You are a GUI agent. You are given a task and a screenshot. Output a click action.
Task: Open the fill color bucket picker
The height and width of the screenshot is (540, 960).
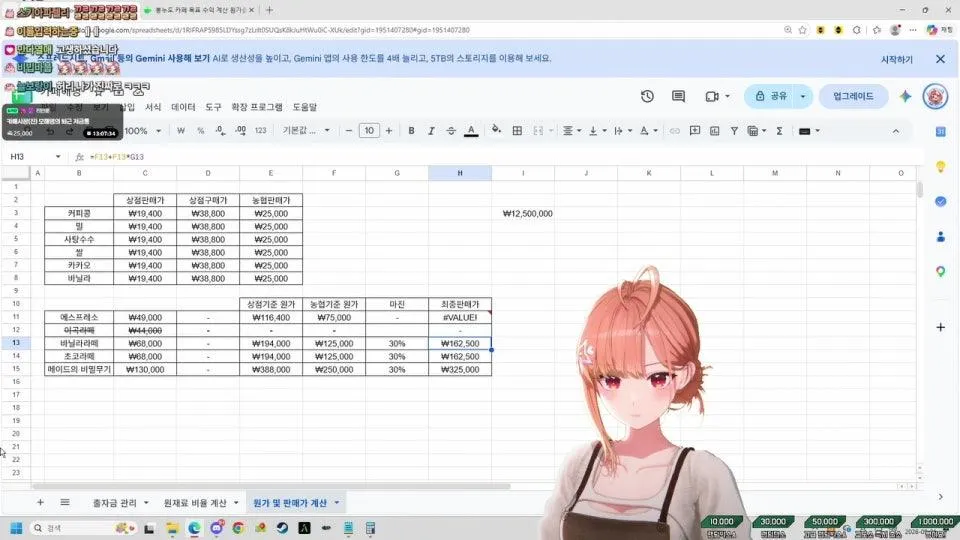[x=497, y=130]
